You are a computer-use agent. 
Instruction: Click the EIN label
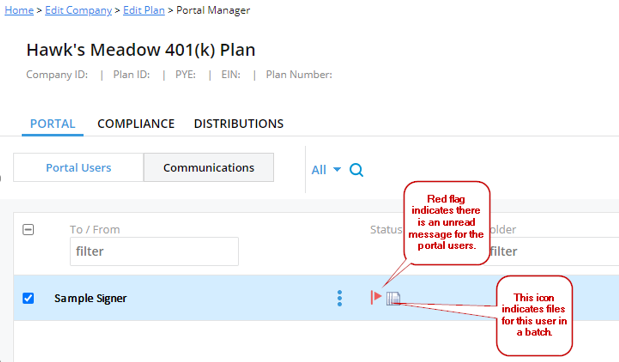[231, 75]
